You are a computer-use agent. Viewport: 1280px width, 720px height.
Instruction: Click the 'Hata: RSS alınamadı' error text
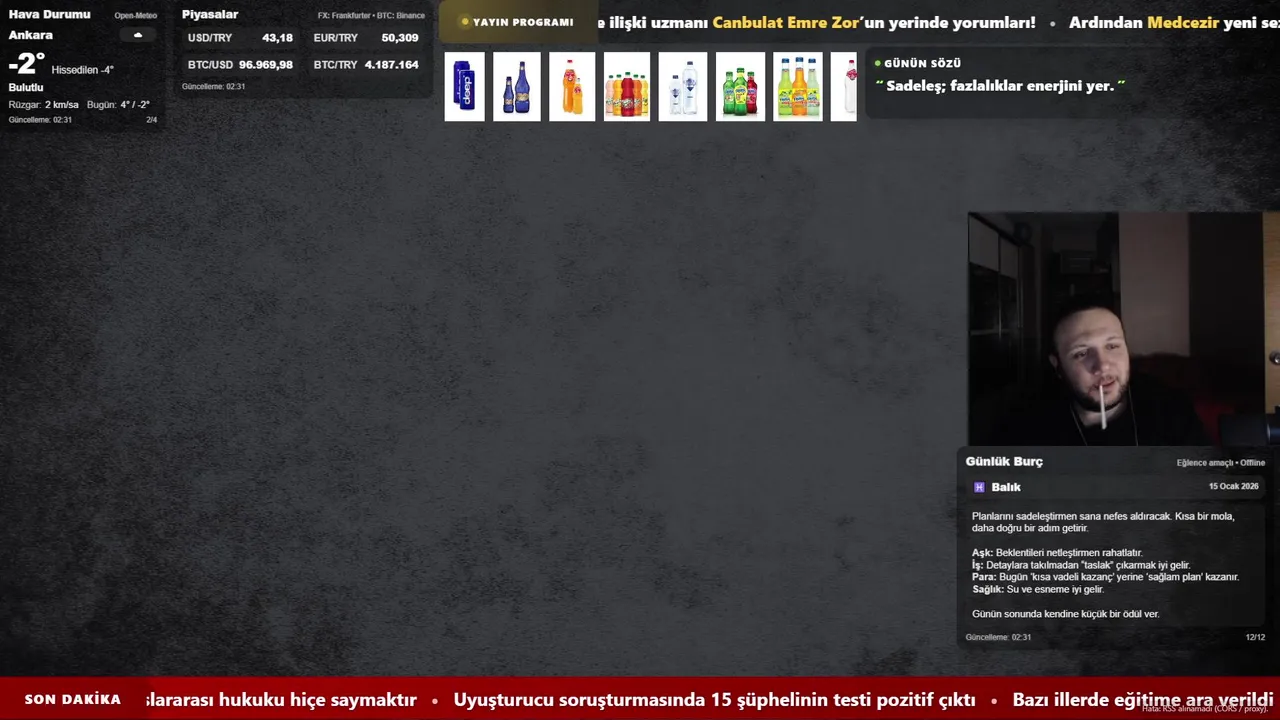click(x=1205, y=708)
